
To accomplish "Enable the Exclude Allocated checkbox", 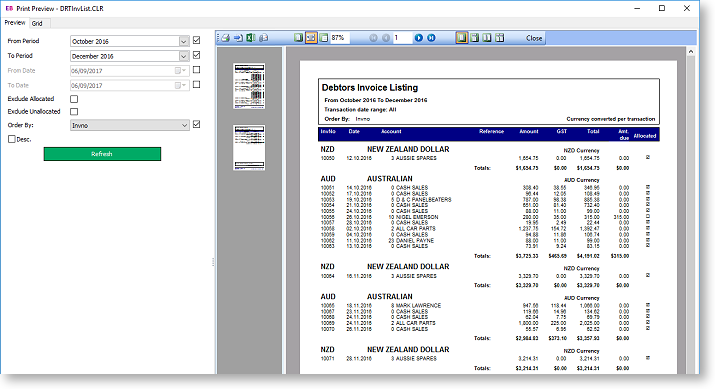I will (74, 99).
